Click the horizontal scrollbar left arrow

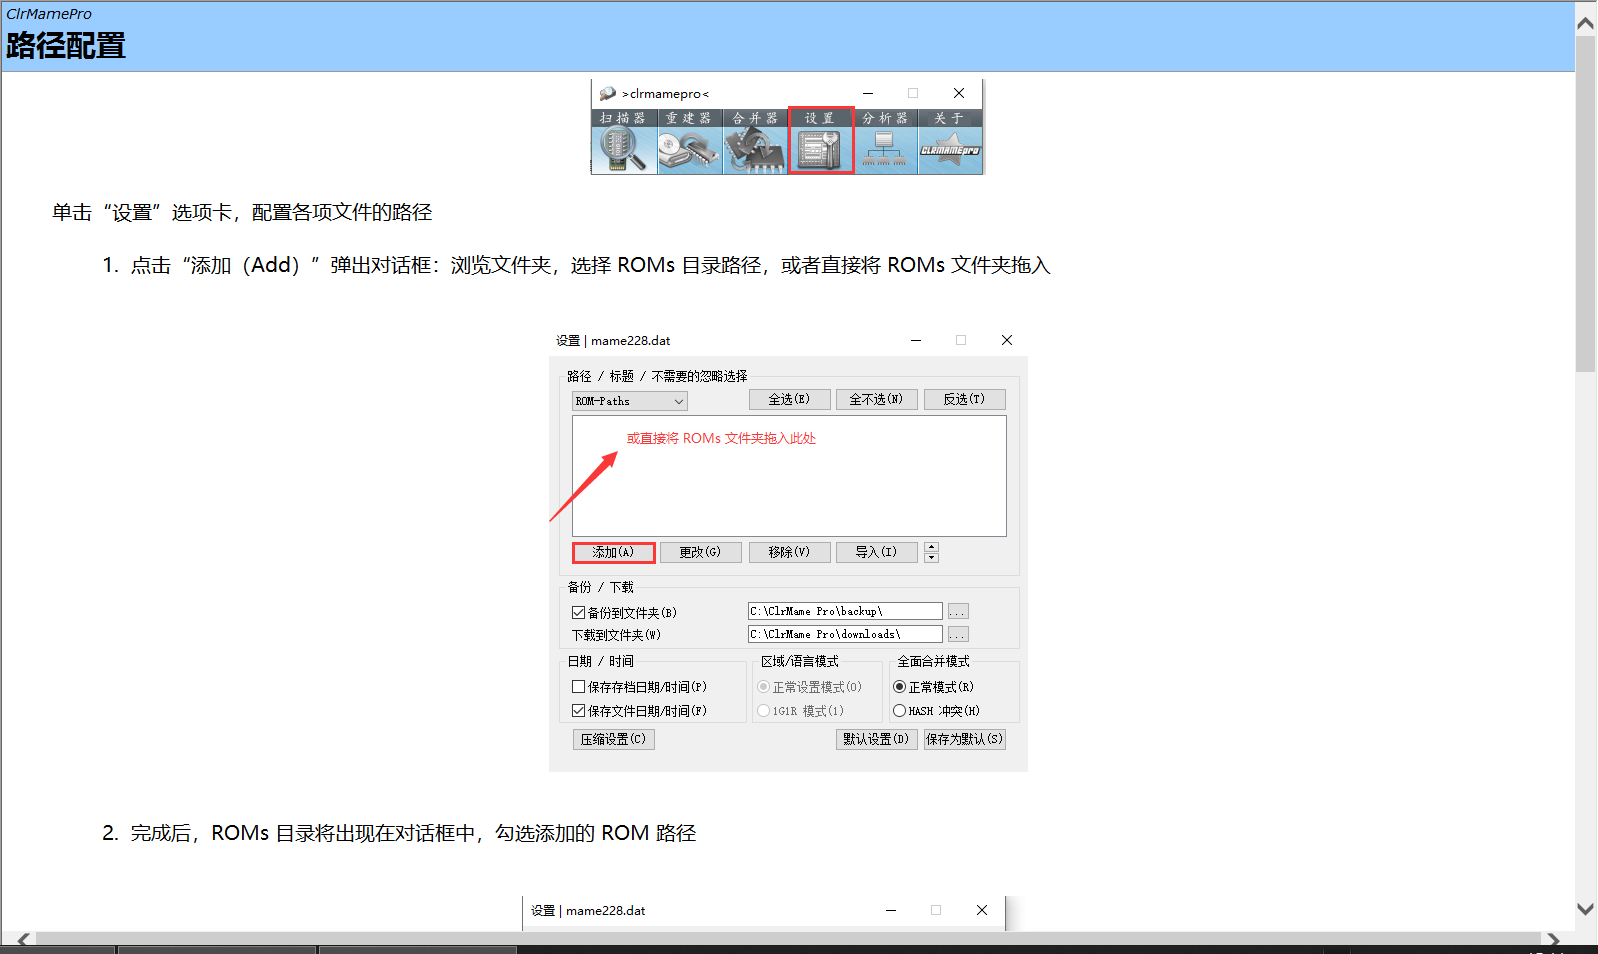pos(25,939)
